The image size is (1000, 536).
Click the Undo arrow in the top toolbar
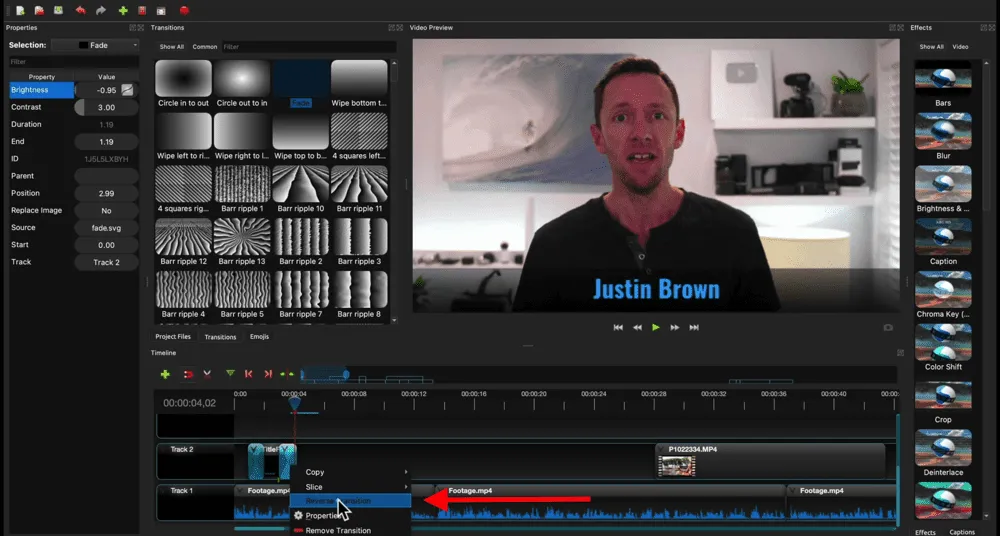pyautogui.click(x=81, y=10)
